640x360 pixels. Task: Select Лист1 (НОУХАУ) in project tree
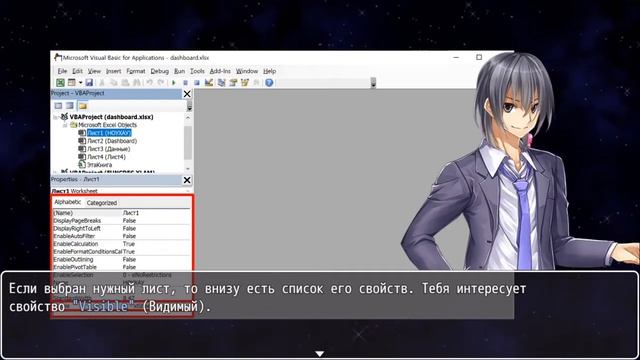pyautogui.click(x=109, y=133)
